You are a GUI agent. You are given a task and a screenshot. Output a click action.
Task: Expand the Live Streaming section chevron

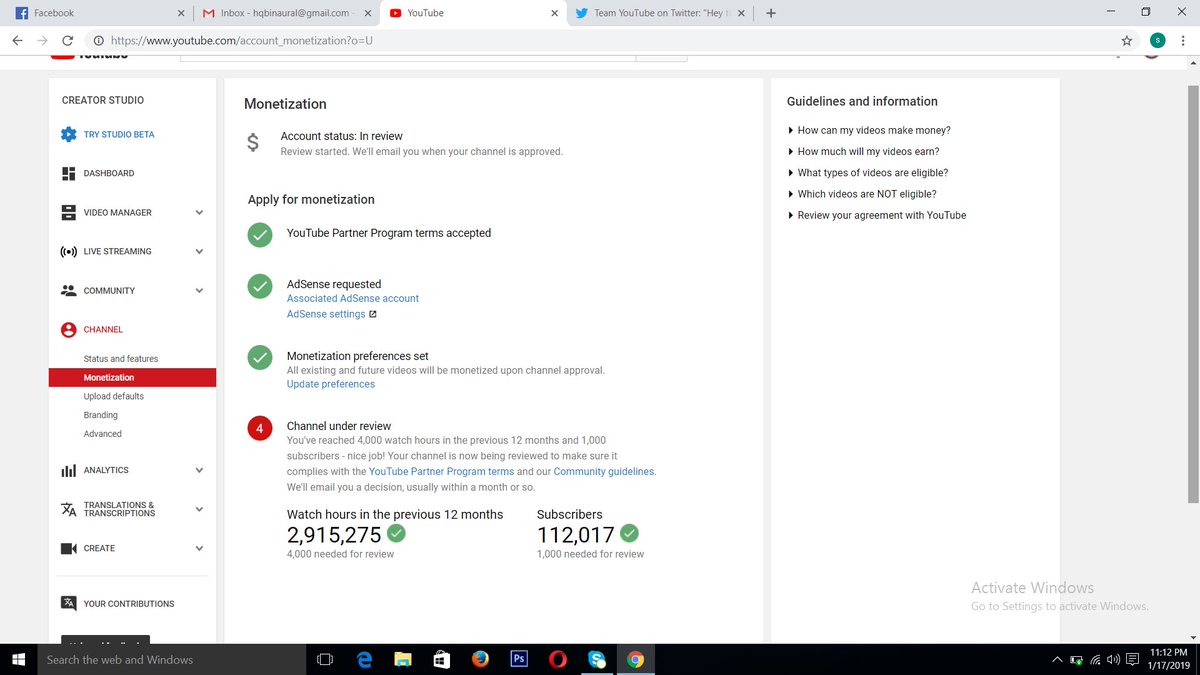pyautogui.click(x=199, y=251)
